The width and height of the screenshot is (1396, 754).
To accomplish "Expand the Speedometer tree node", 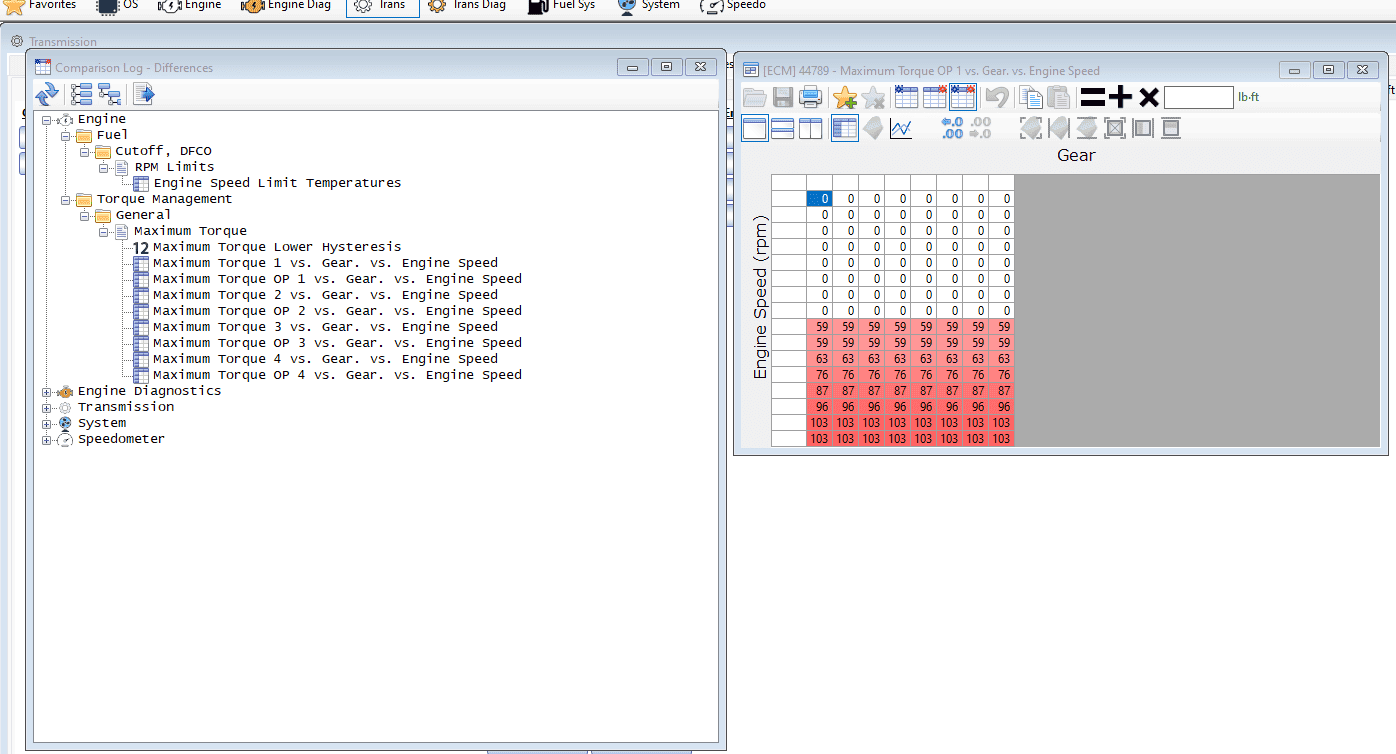I will pyautogui.click(x=46, y=440).
